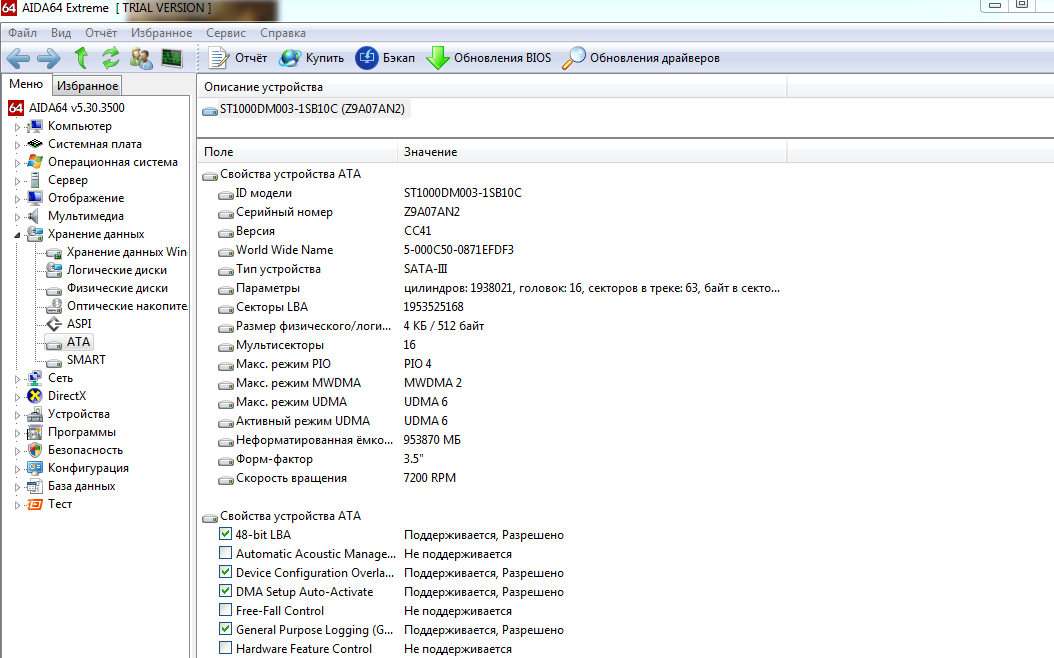Click the green up arrow icon

point(81,58)
